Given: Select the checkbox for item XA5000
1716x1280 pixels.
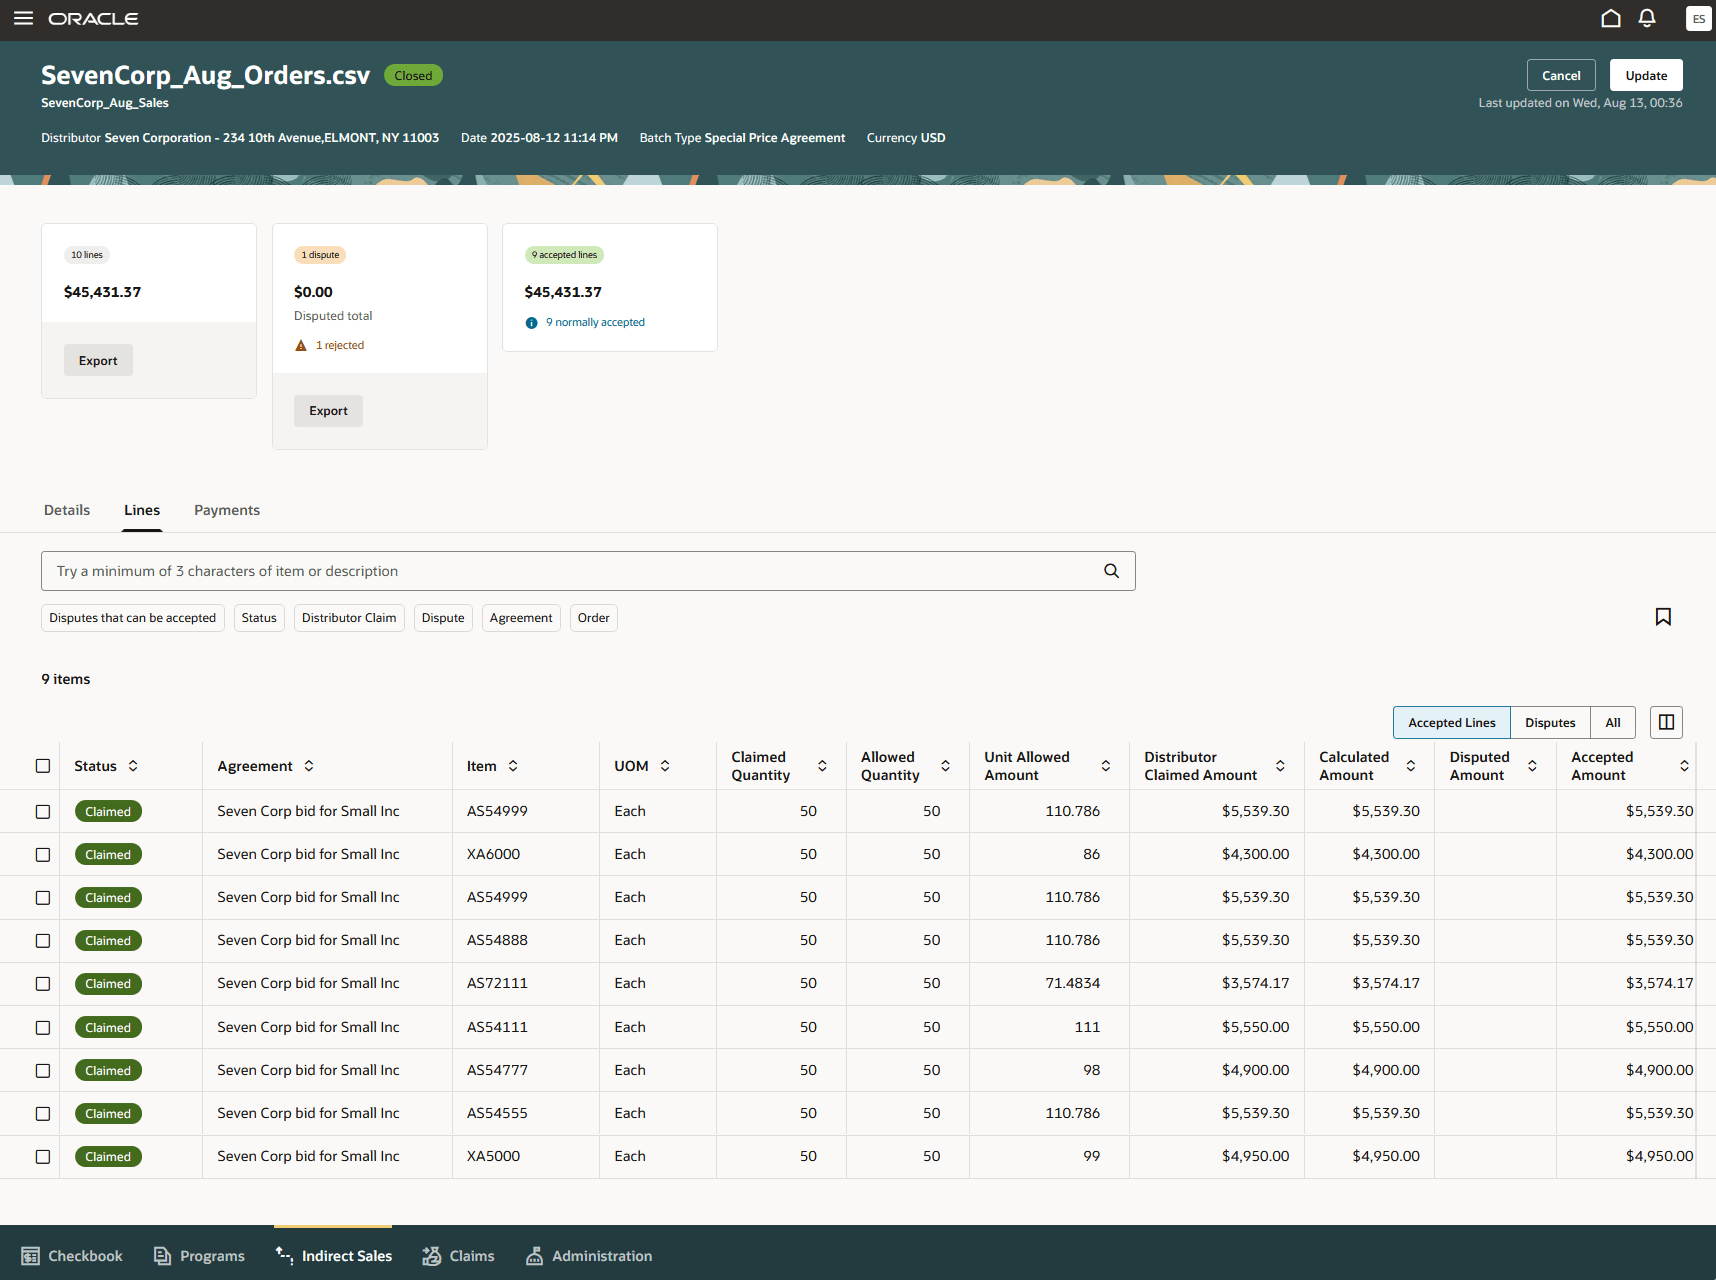Looking at the screenshot, I should (x=43, y=1157).
